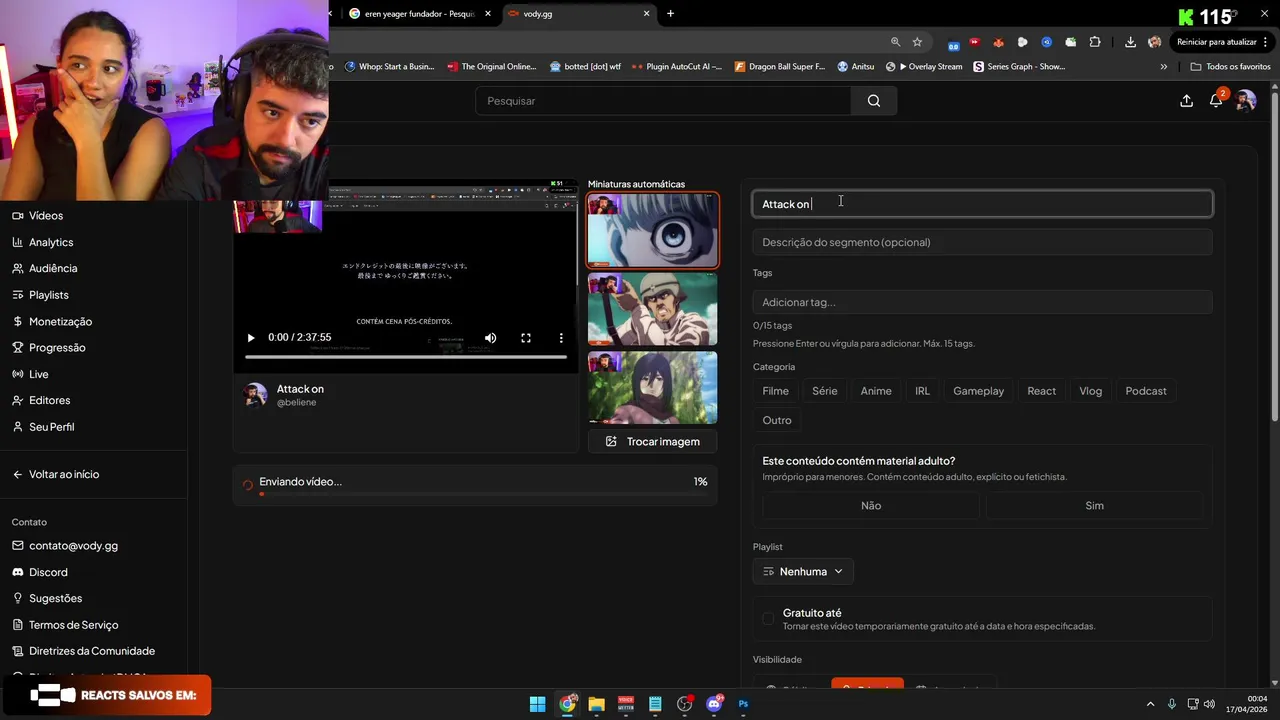Screen dimensions: 1280x720
Task: Select the Série category
Action: tap(825, 391)
